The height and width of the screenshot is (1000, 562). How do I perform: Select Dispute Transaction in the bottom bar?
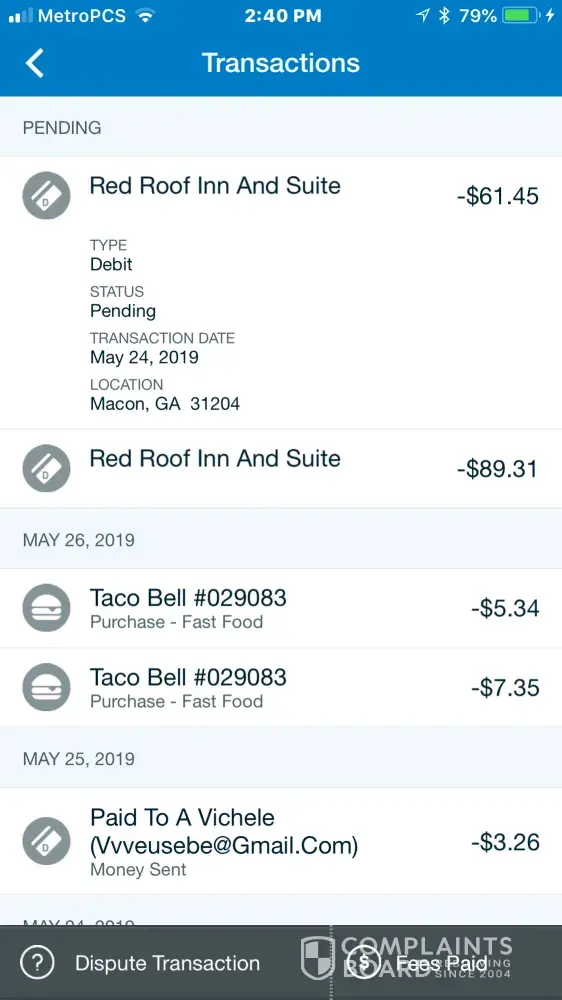167,963
